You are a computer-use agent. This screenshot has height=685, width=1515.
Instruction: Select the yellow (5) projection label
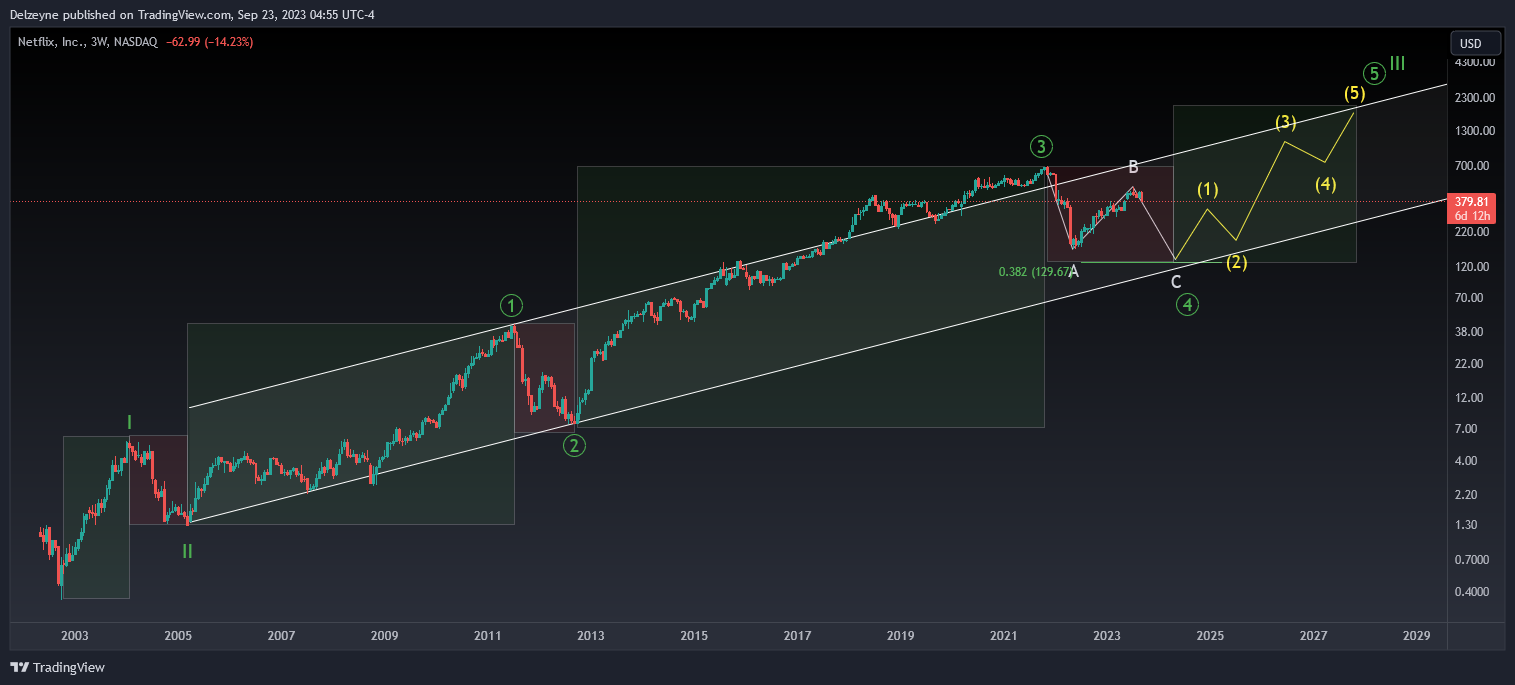click(1354, 94)
